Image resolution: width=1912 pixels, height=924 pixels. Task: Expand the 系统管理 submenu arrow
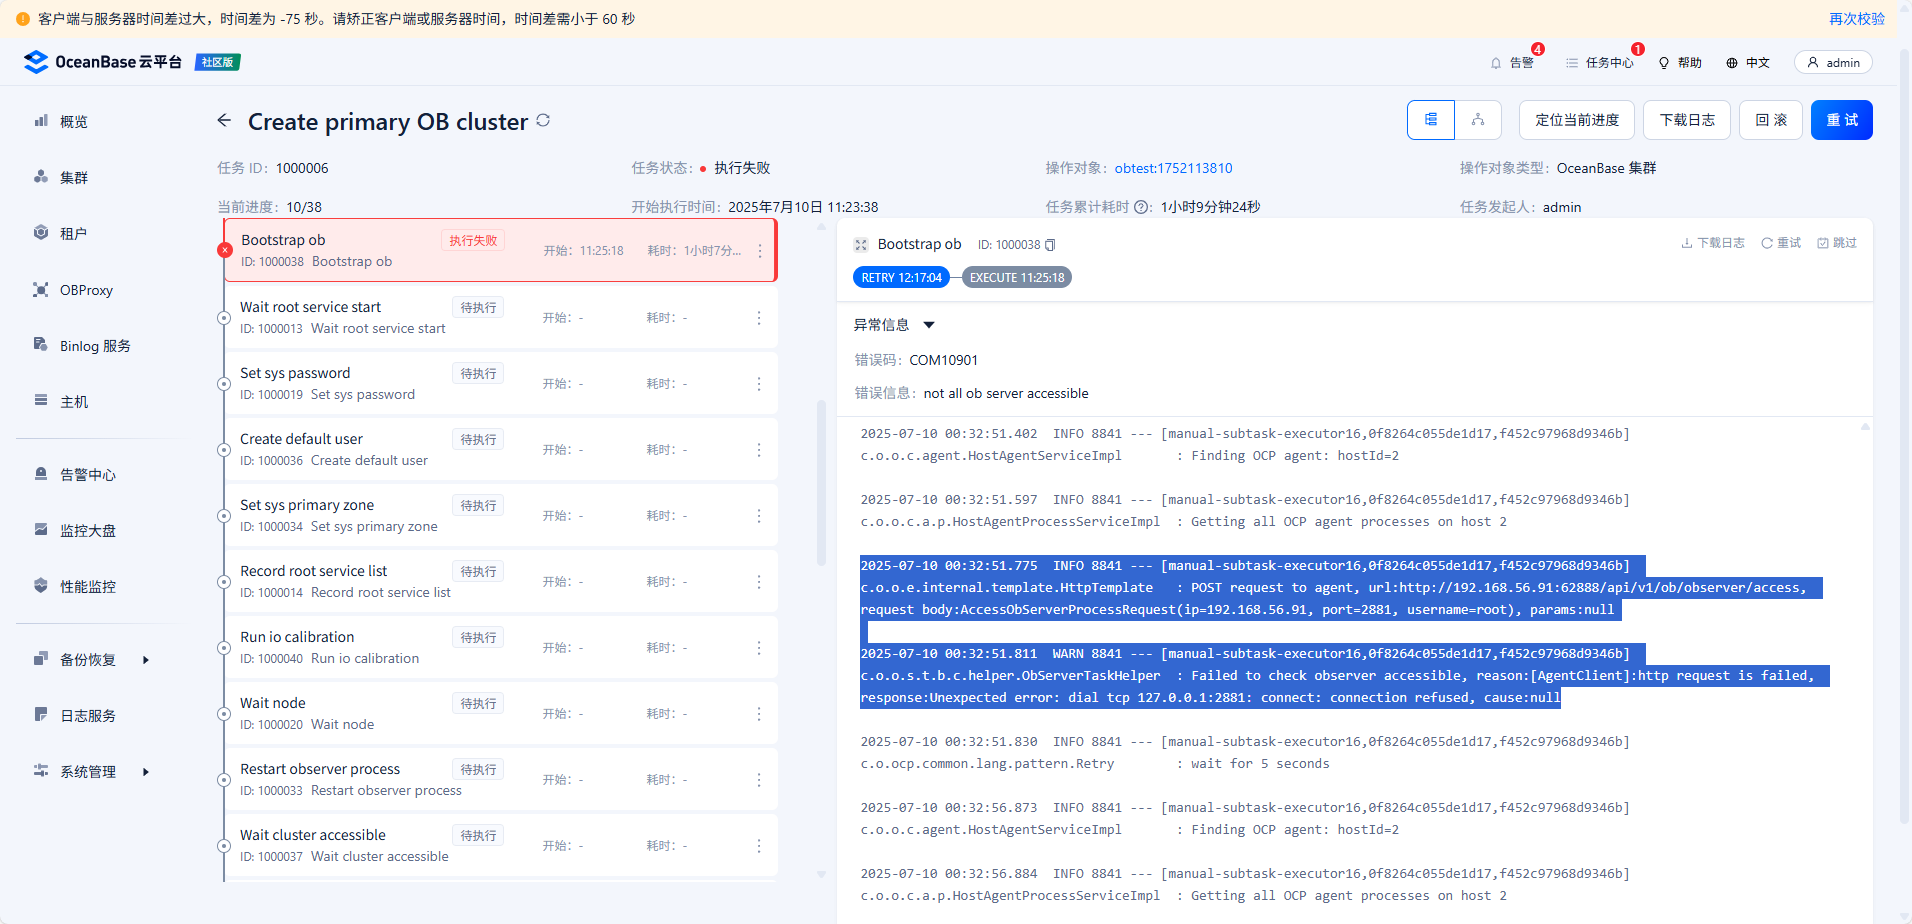[146, 772]
